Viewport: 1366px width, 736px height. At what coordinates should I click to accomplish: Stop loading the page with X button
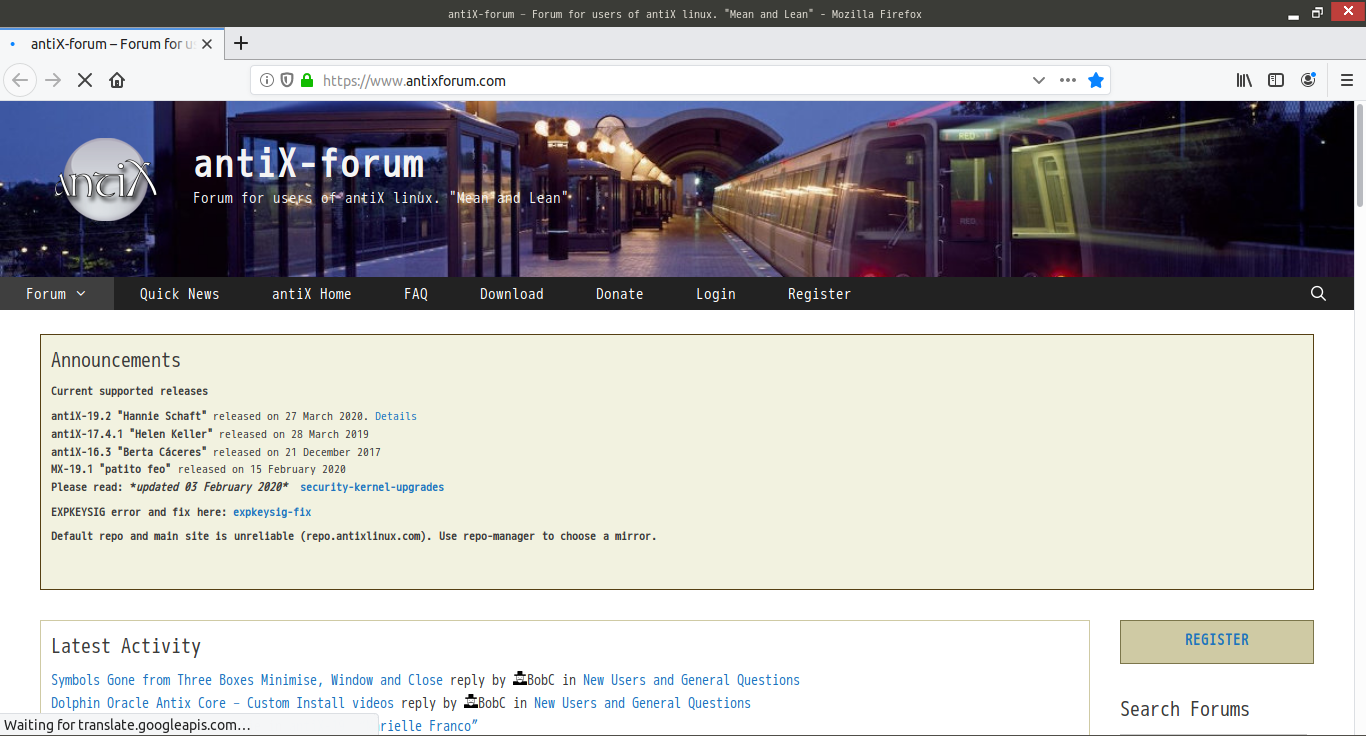coord(85,80)
